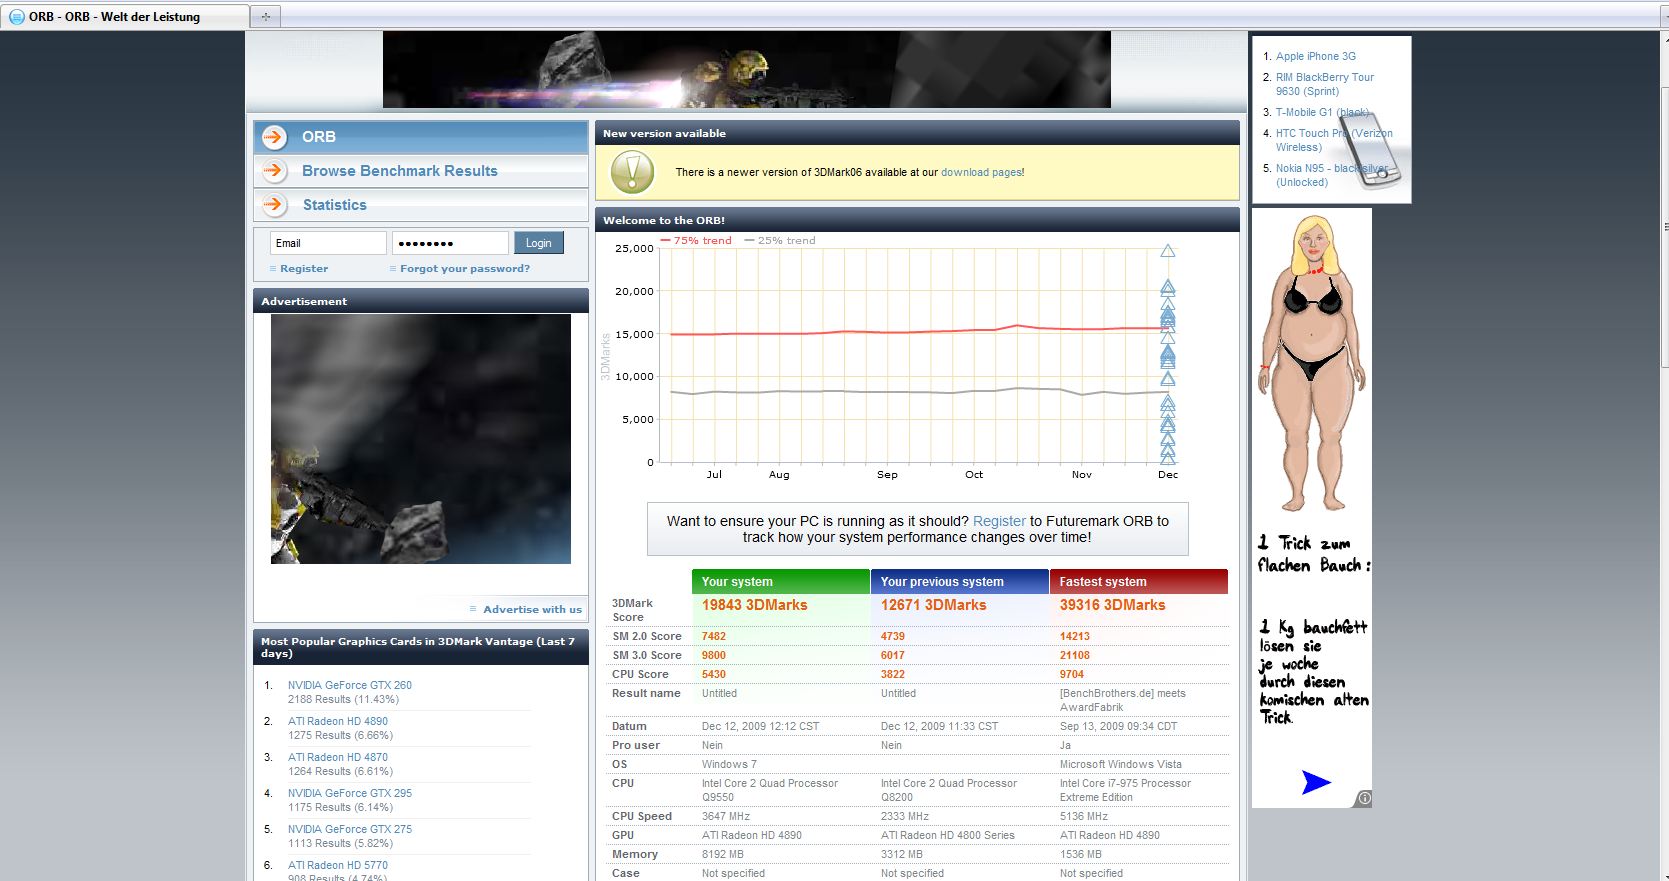Select the Fastest system column header
Screen dimensions: 1669x881
click(x=1138, y=581)
